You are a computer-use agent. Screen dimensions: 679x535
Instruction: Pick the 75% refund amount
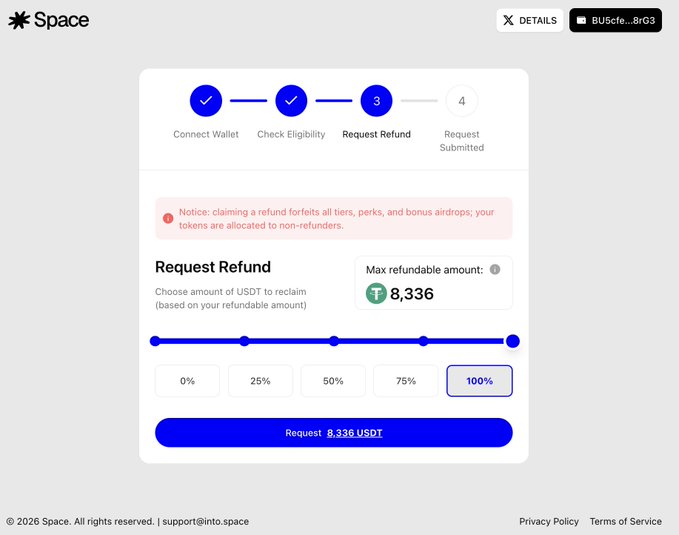(406, 381)
